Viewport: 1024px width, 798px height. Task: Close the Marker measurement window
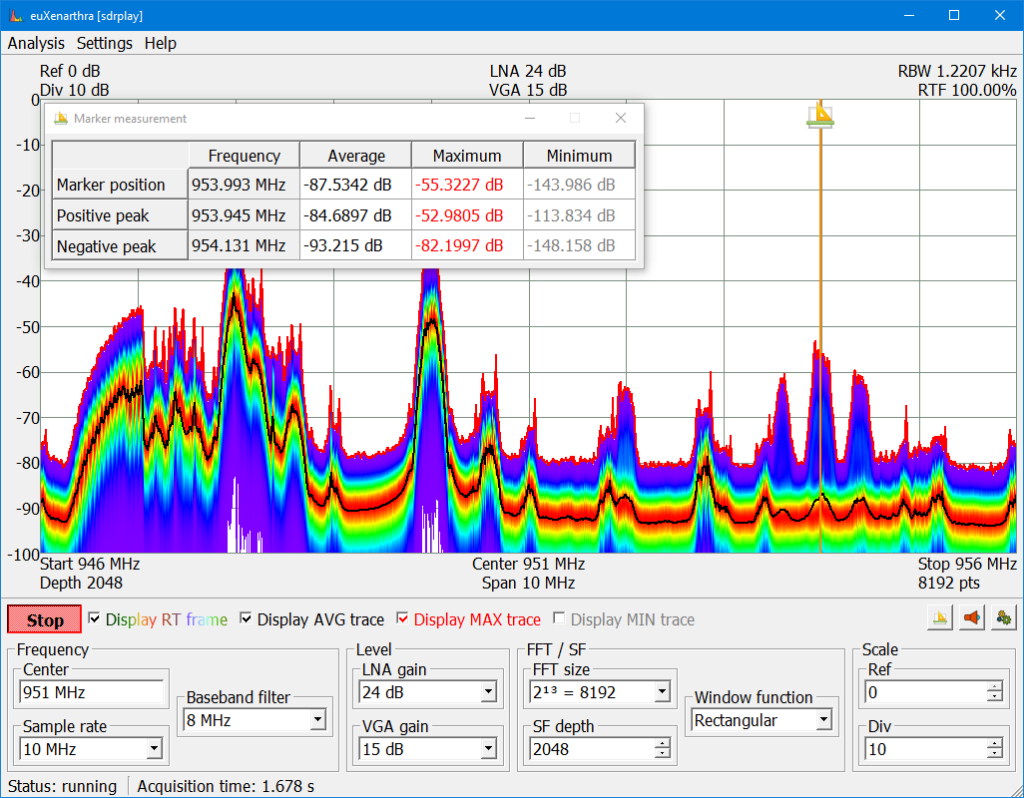pos(620,118)
